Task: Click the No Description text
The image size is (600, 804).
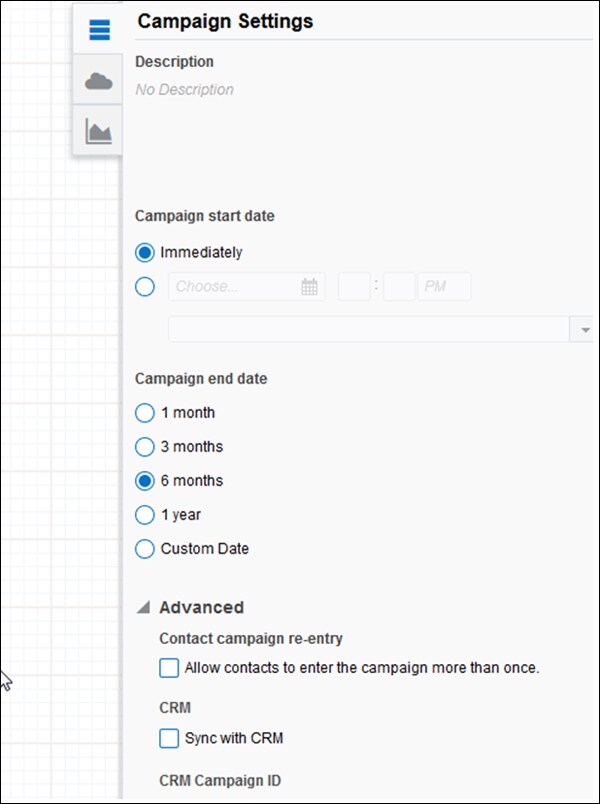Action: point(184,89)
